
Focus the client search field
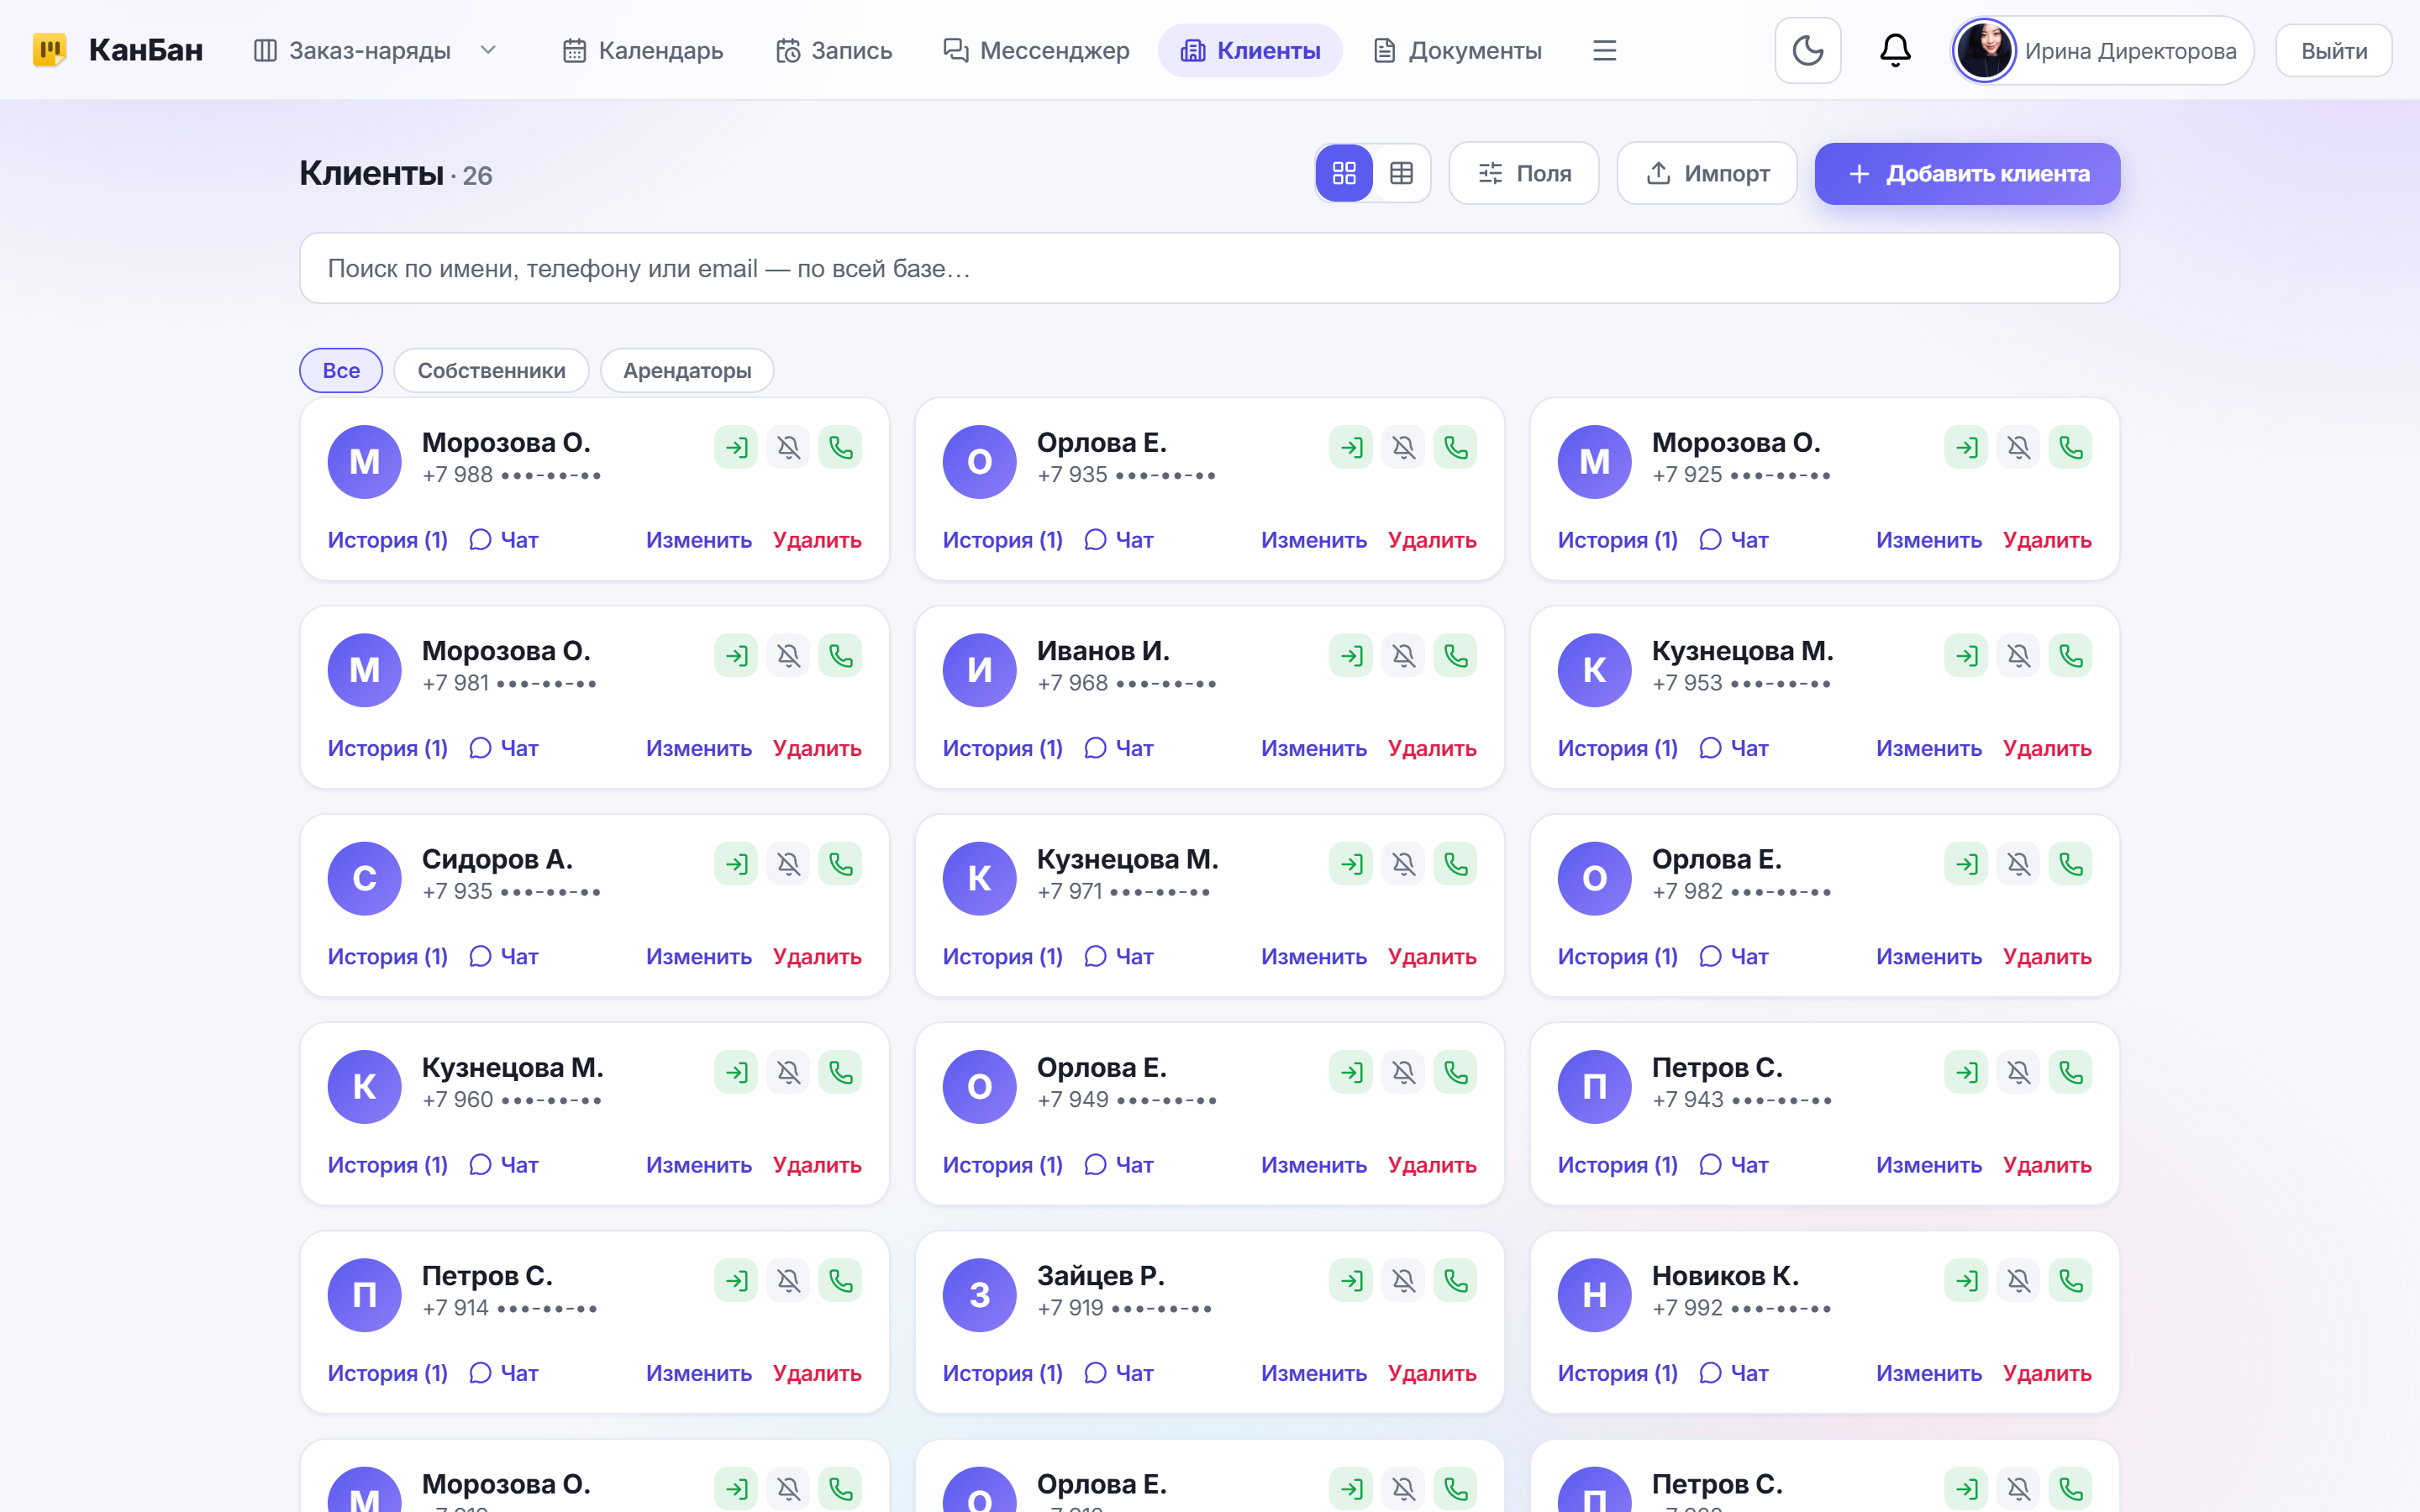coord(1209,268)
